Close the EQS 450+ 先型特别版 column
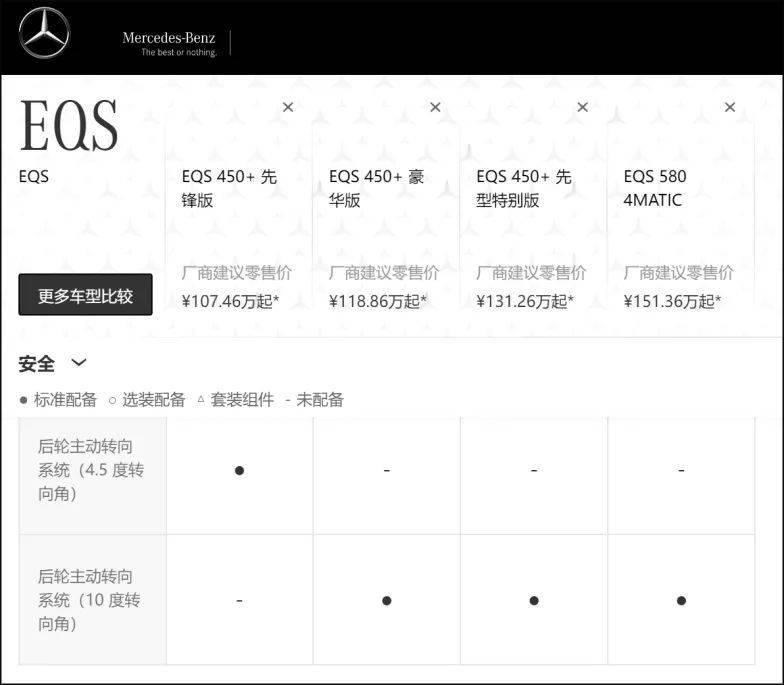 (x=582, y=107)
